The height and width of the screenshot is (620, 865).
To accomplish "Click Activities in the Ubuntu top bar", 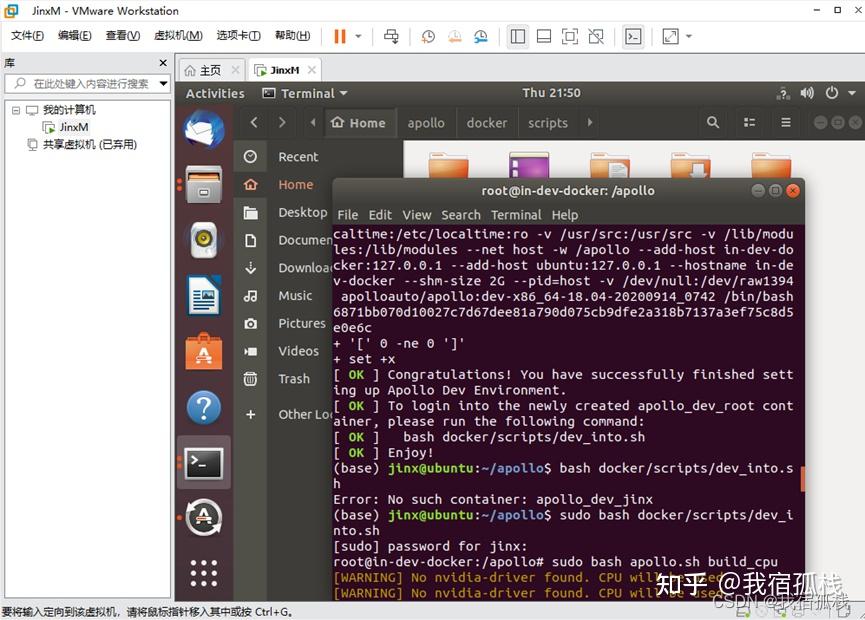I will pyautogui.click(x=215, y=93).
